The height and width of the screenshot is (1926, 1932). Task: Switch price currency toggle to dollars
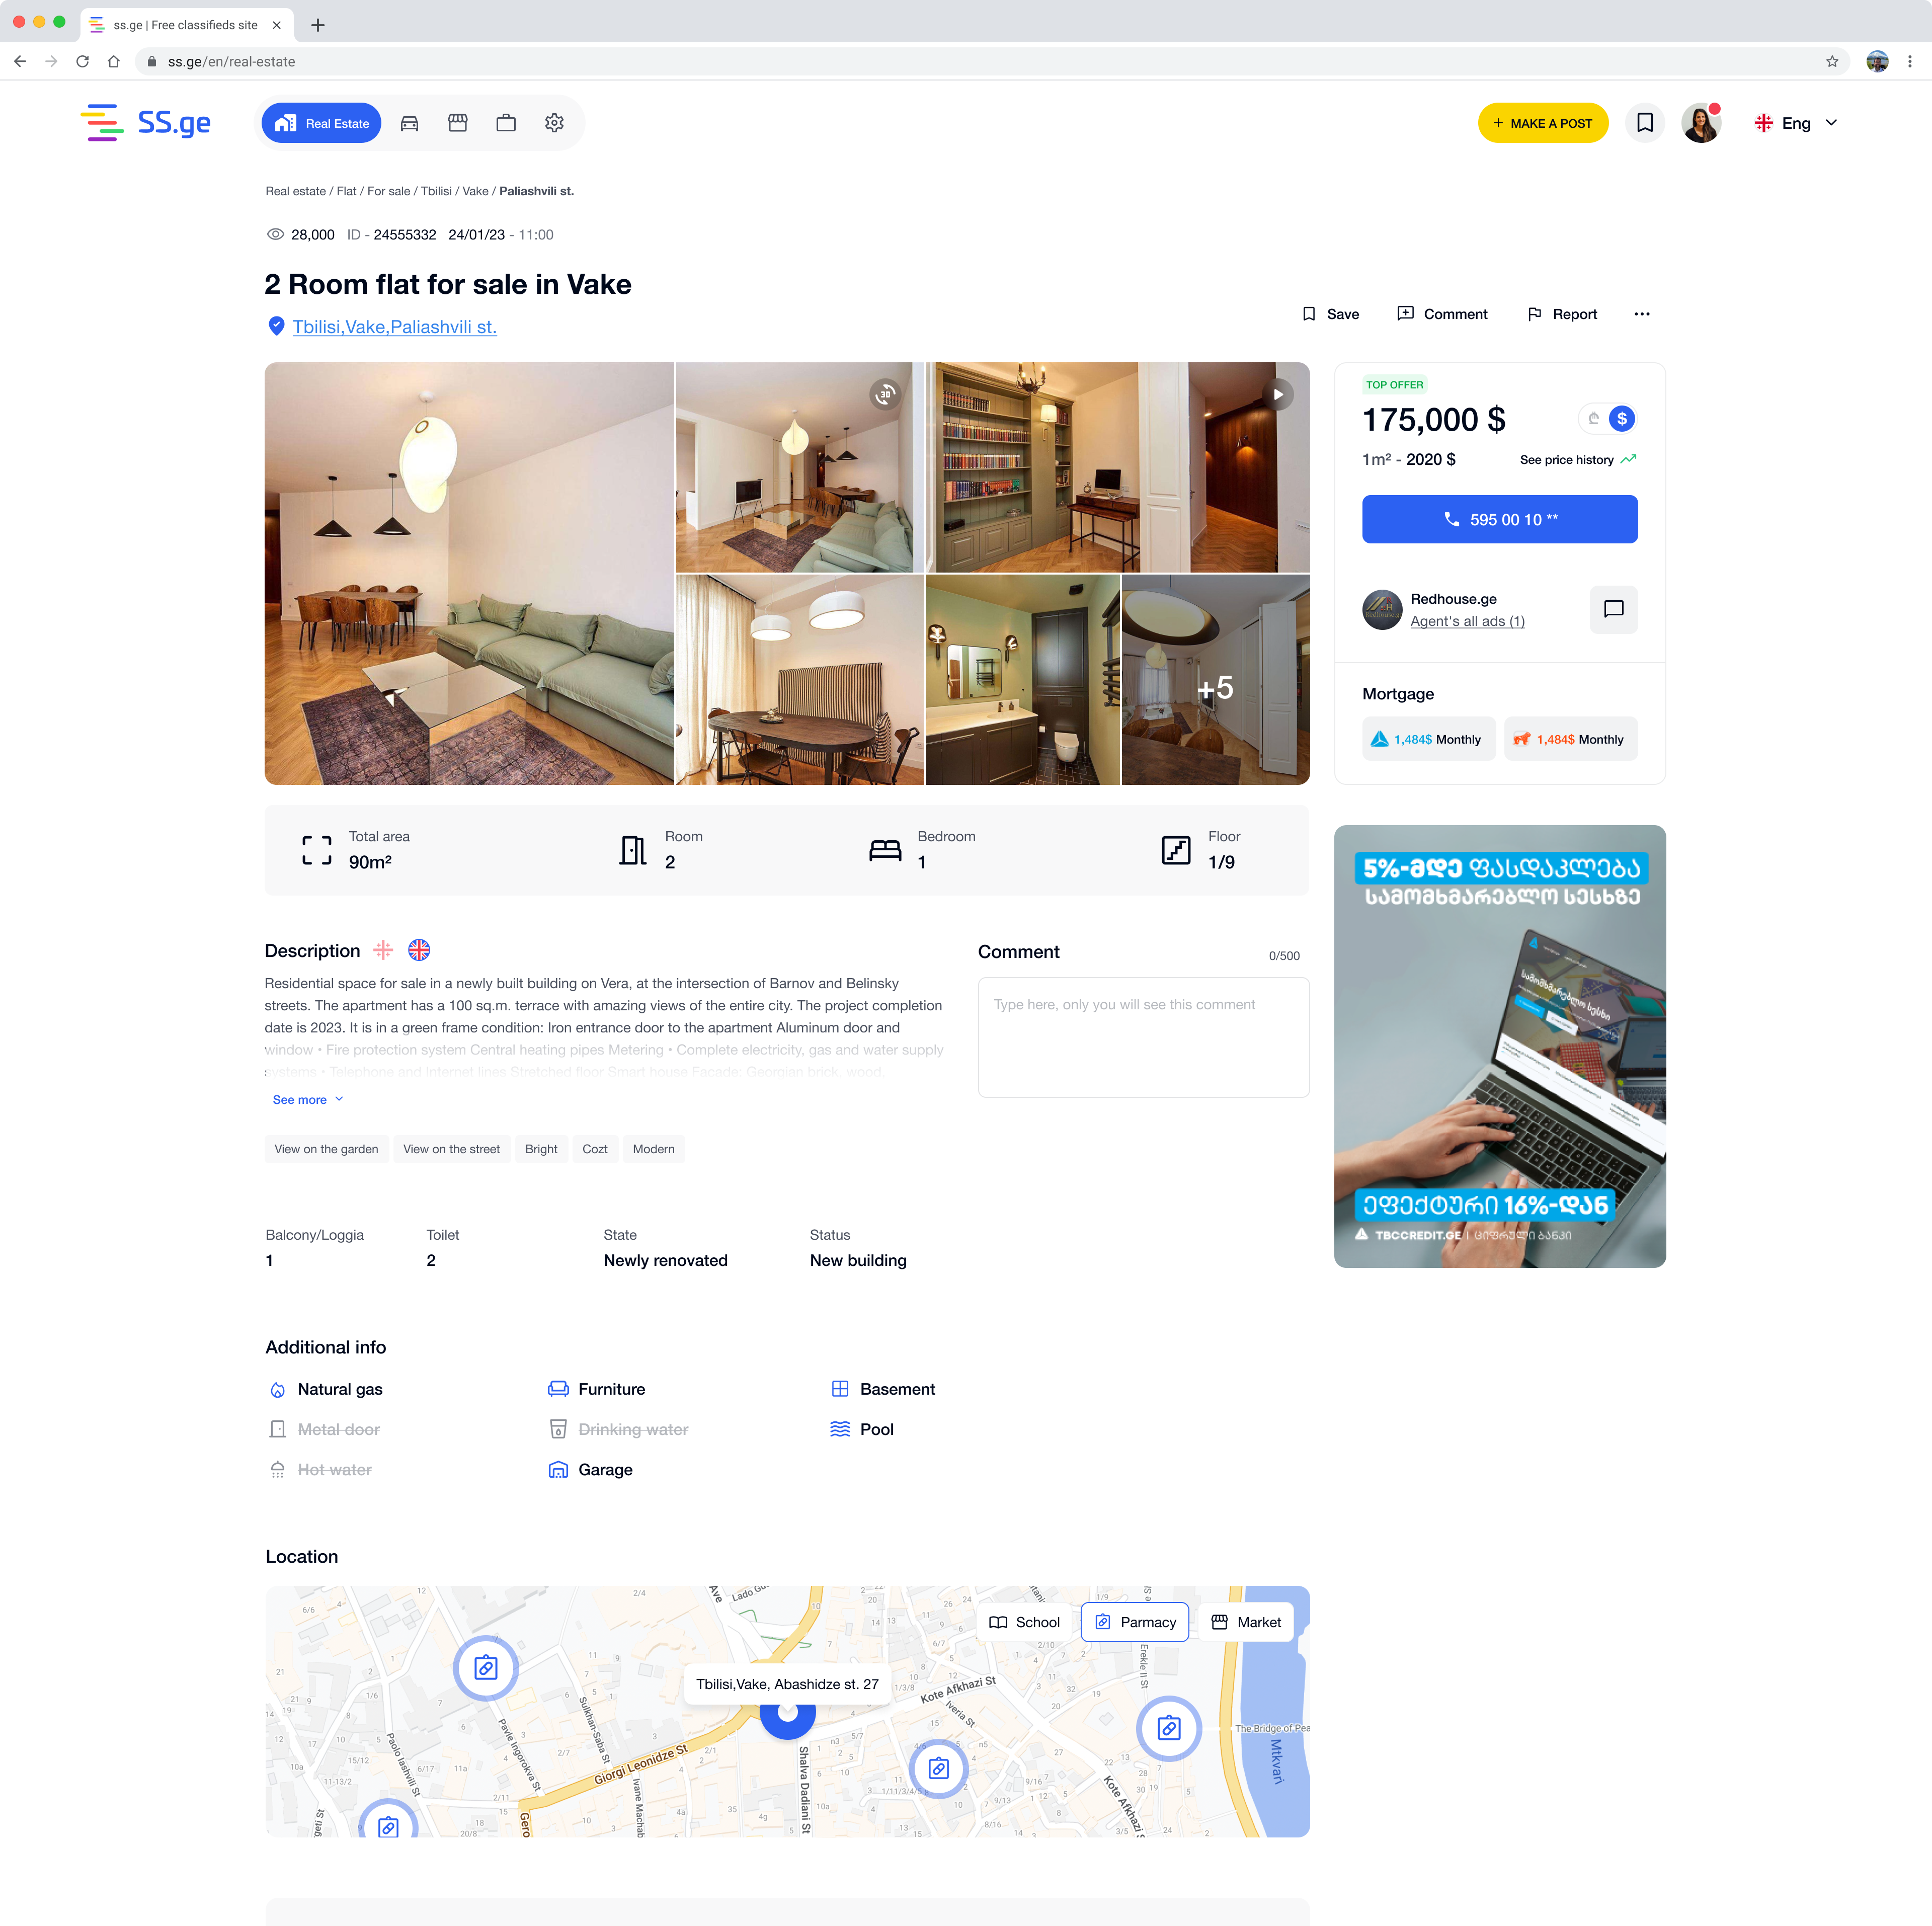coord(1622,419)
